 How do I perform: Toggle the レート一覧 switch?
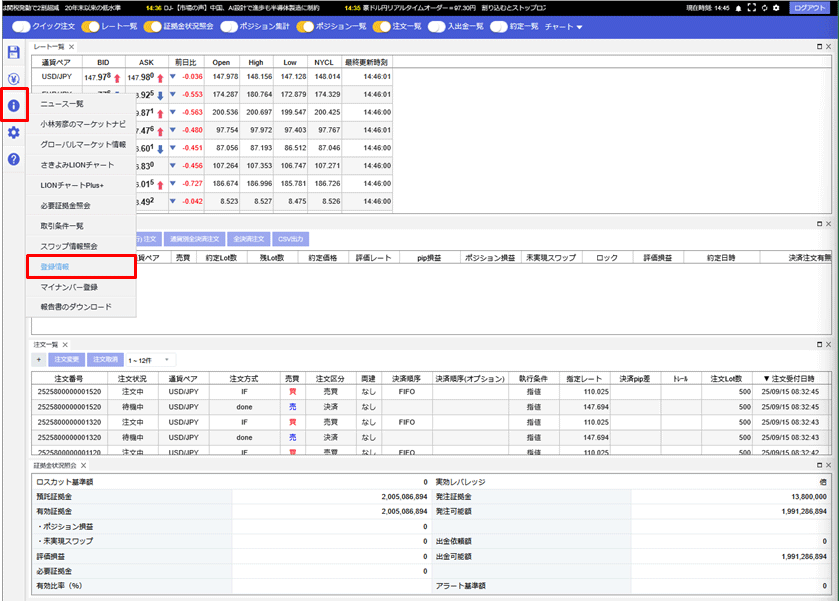[91, 26]
